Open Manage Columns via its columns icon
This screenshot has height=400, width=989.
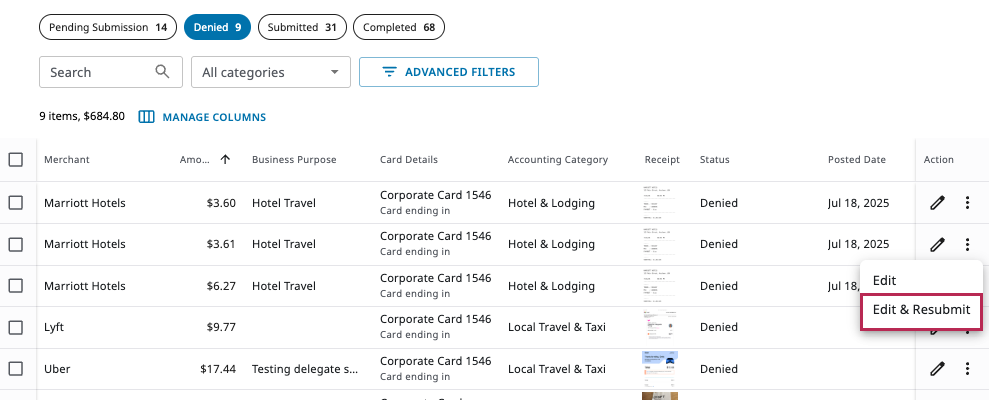tap(147, 117)
